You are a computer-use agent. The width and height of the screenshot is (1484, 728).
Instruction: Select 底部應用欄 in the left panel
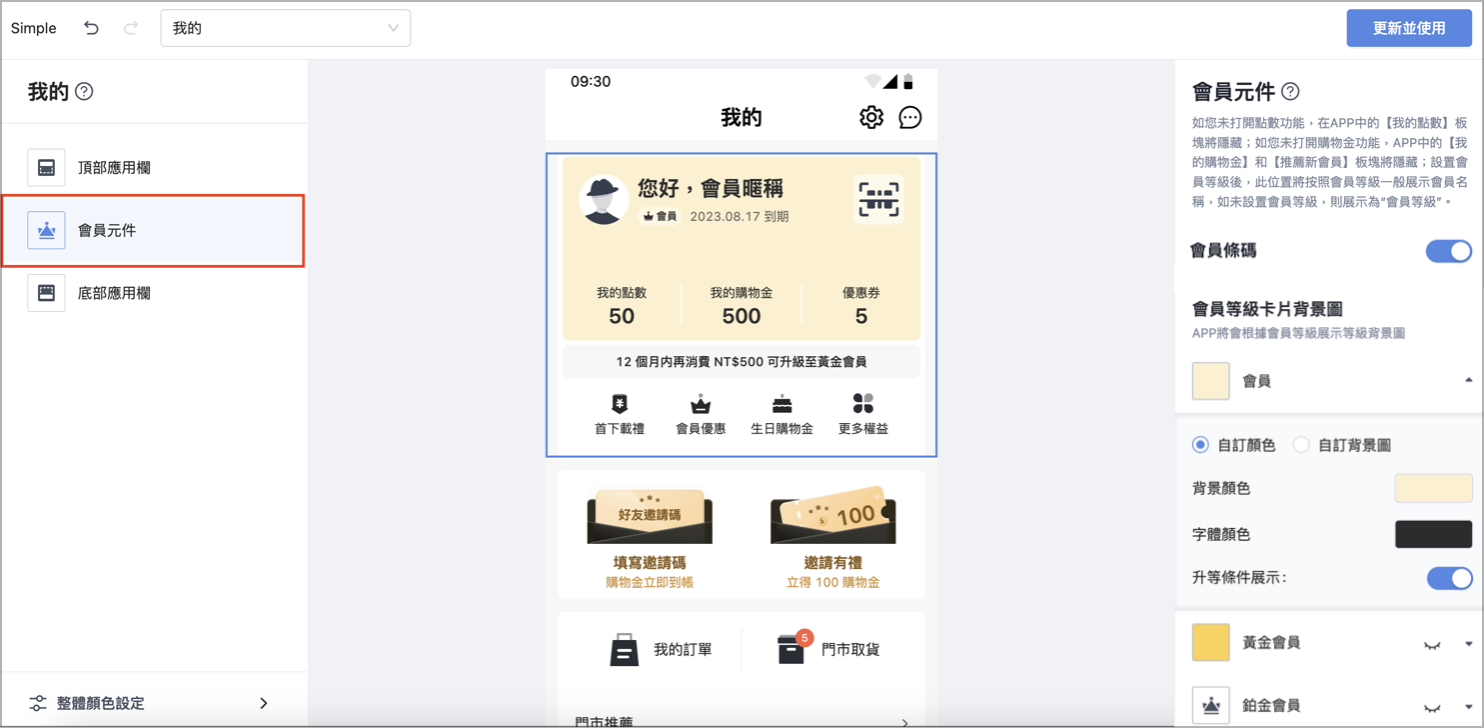pos(153,293)
